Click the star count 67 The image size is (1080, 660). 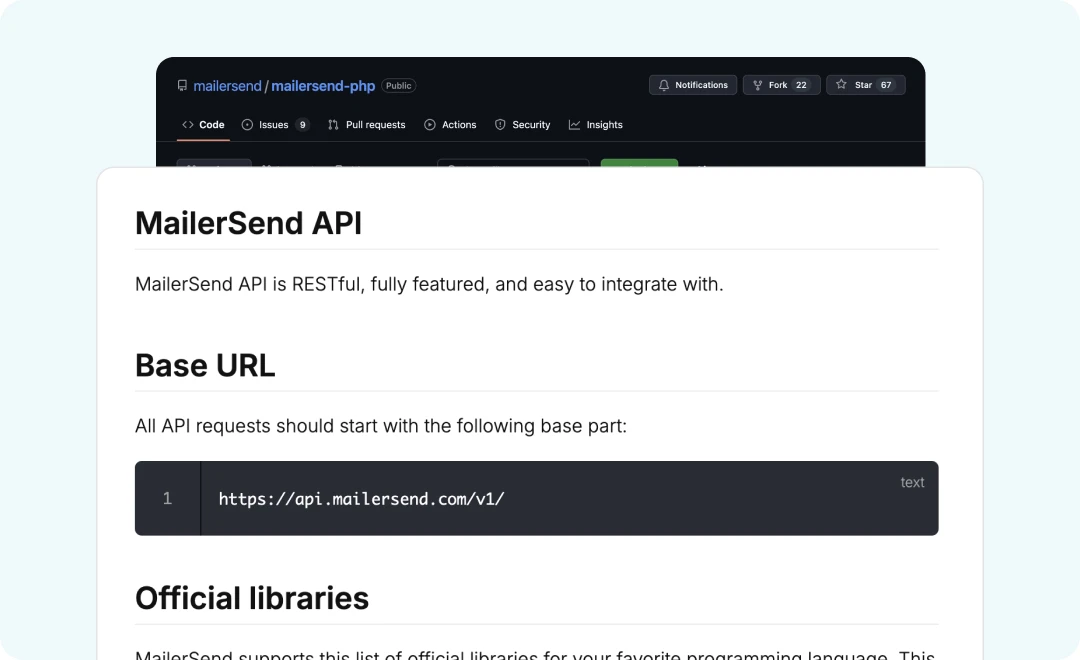coord(886,85)
